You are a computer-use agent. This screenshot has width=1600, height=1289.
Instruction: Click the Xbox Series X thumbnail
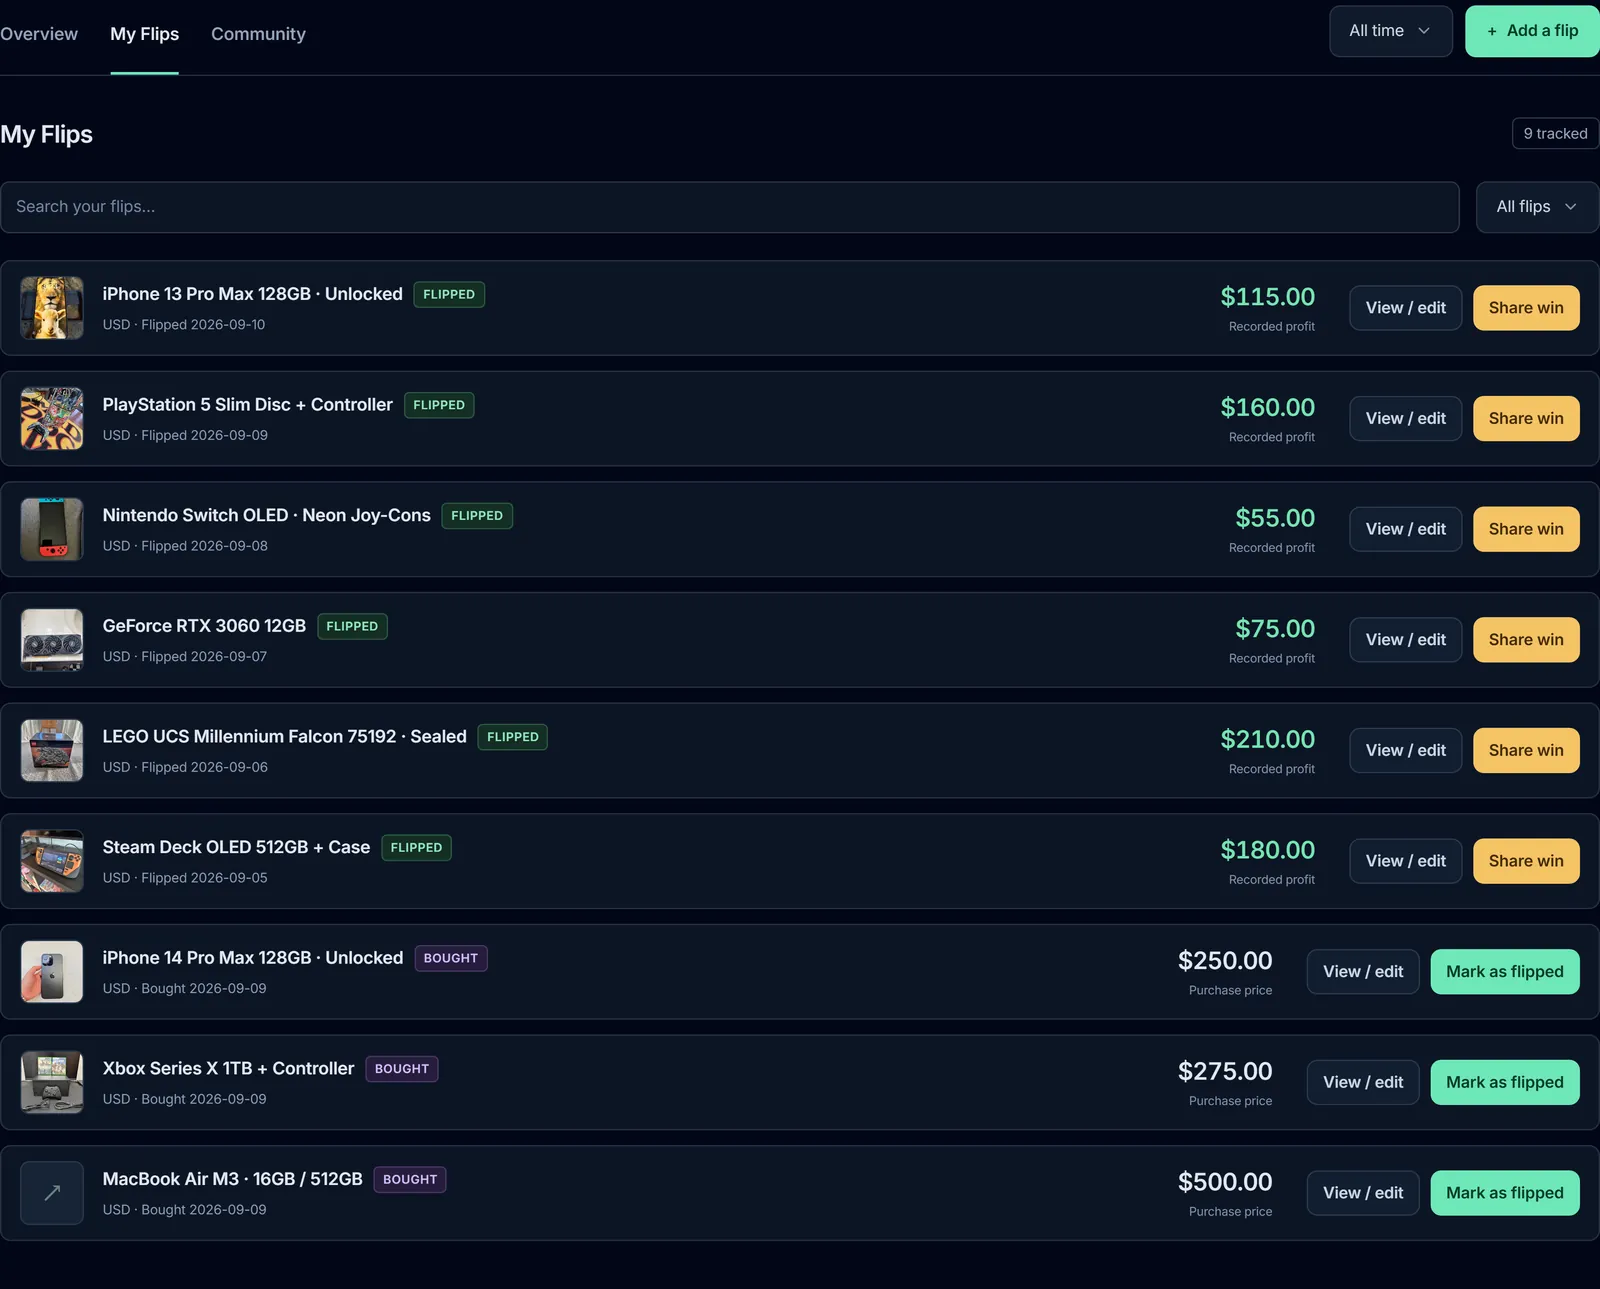point(52,1082)
